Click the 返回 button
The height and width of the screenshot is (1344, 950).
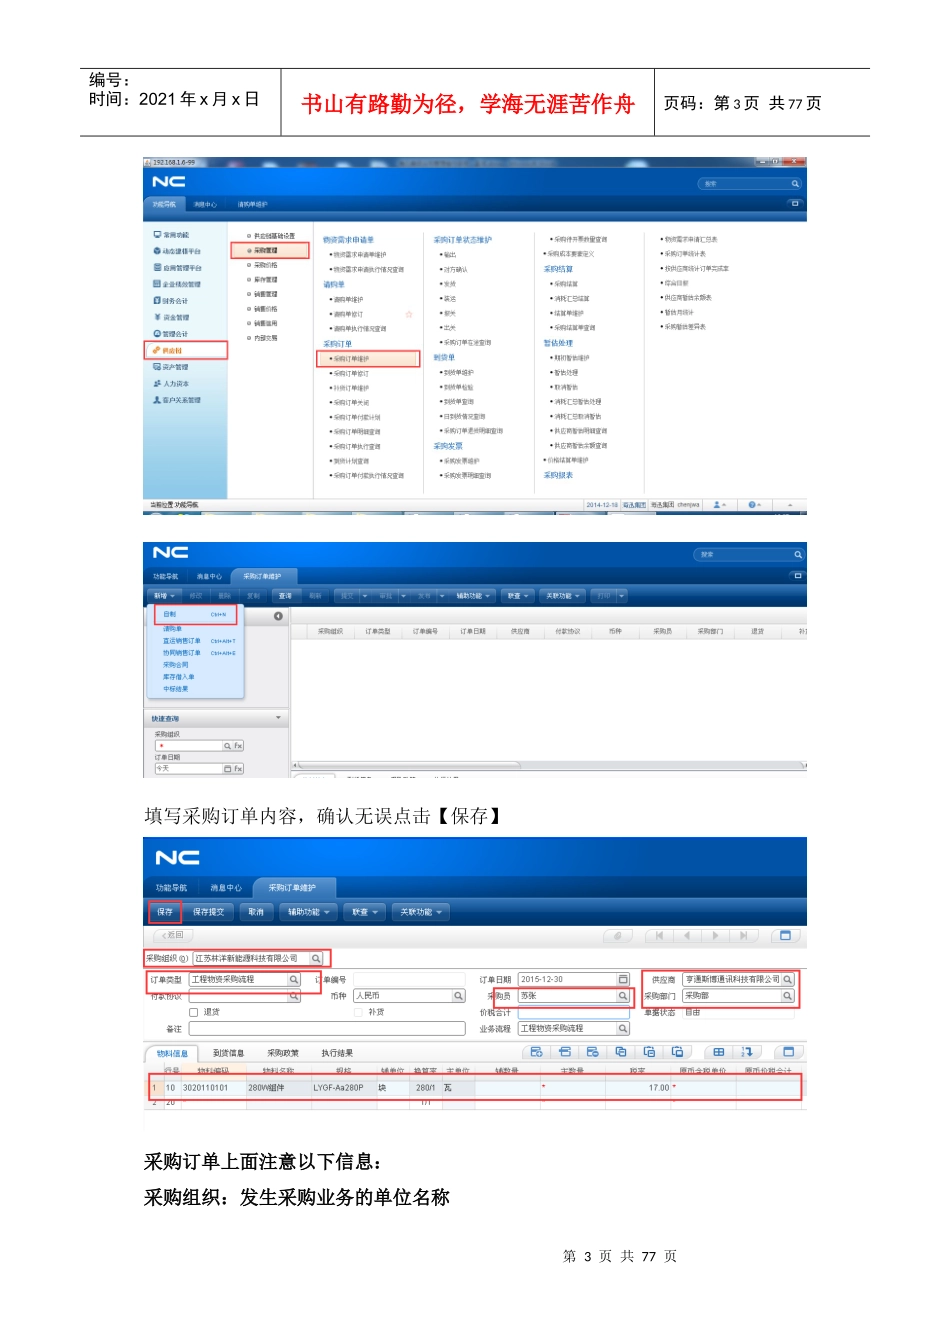[172, 935]
